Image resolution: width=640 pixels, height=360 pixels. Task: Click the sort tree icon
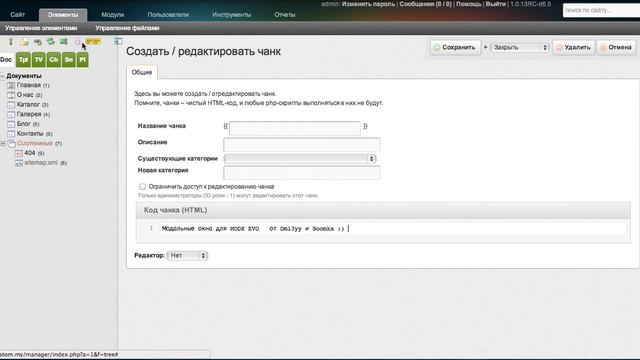pos(64,42)
